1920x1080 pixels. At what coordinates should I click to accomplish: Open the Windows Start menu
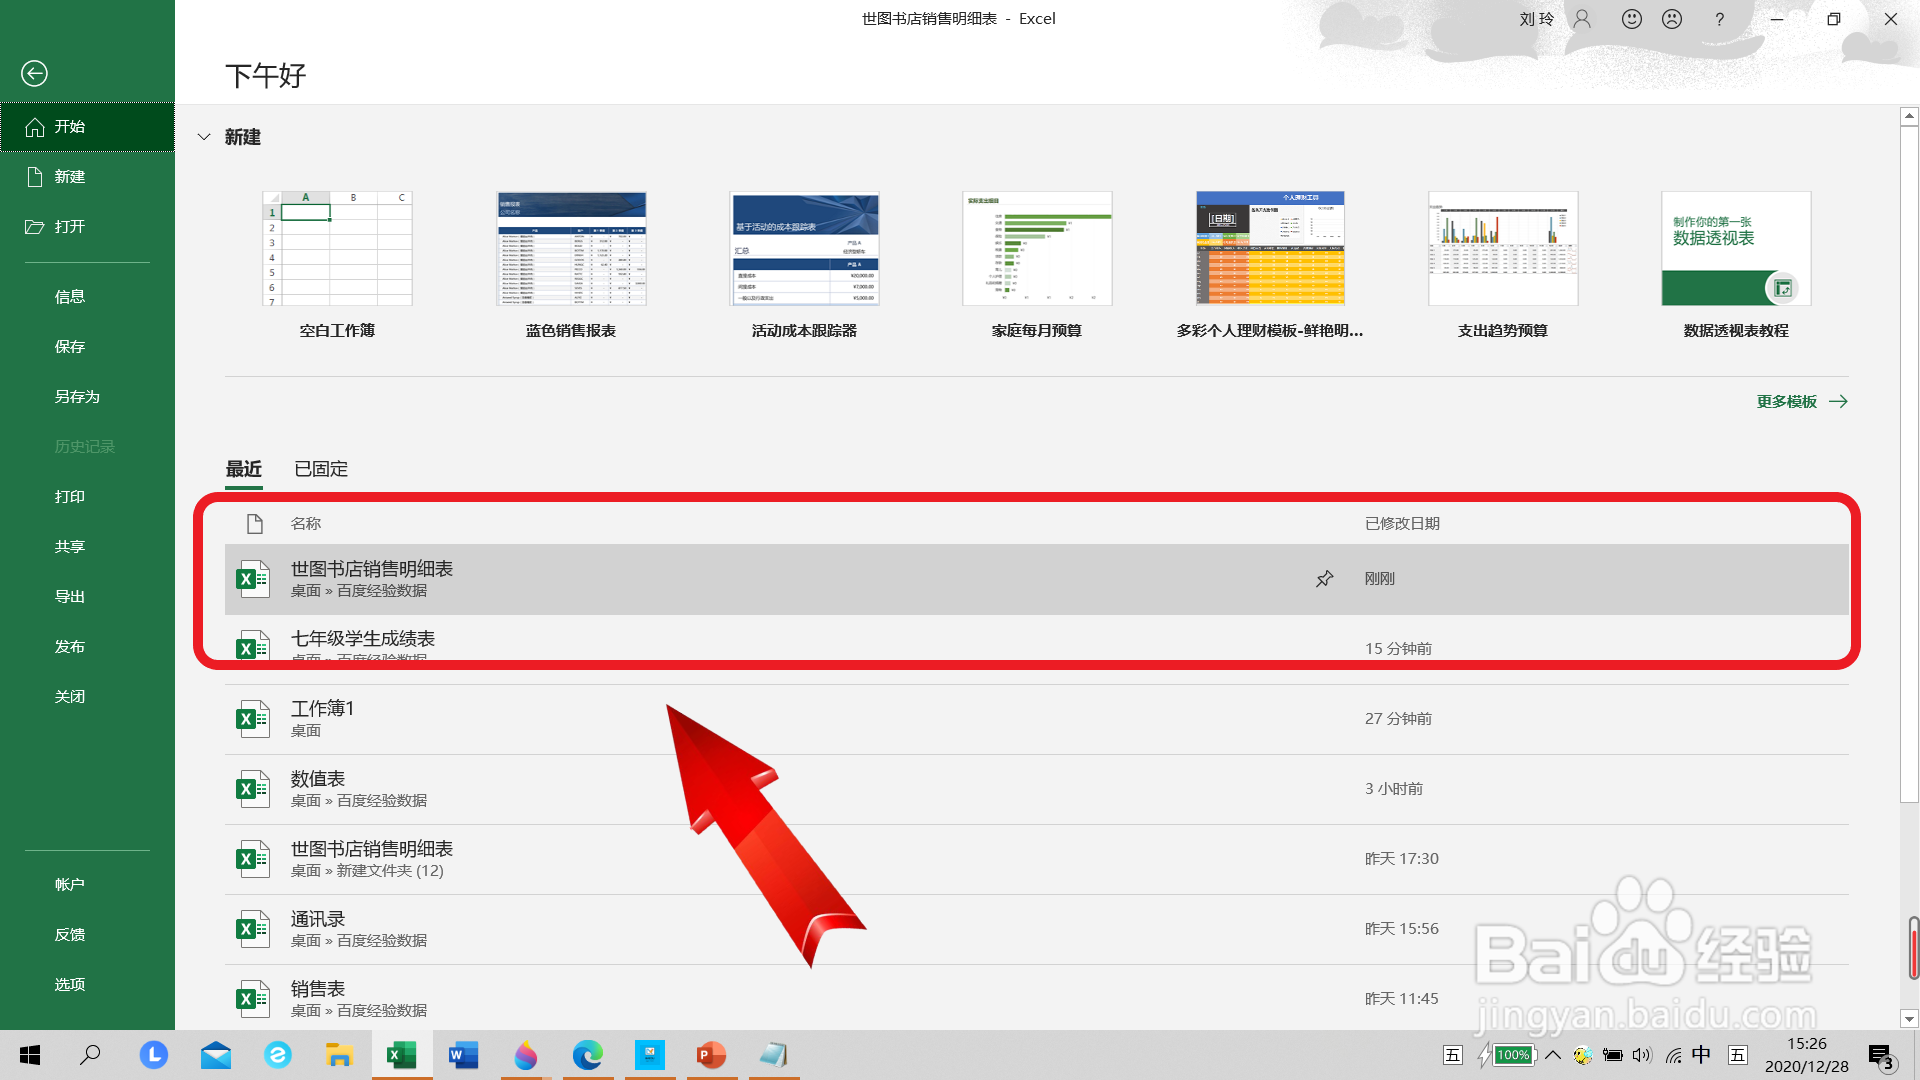point(30,1055)
